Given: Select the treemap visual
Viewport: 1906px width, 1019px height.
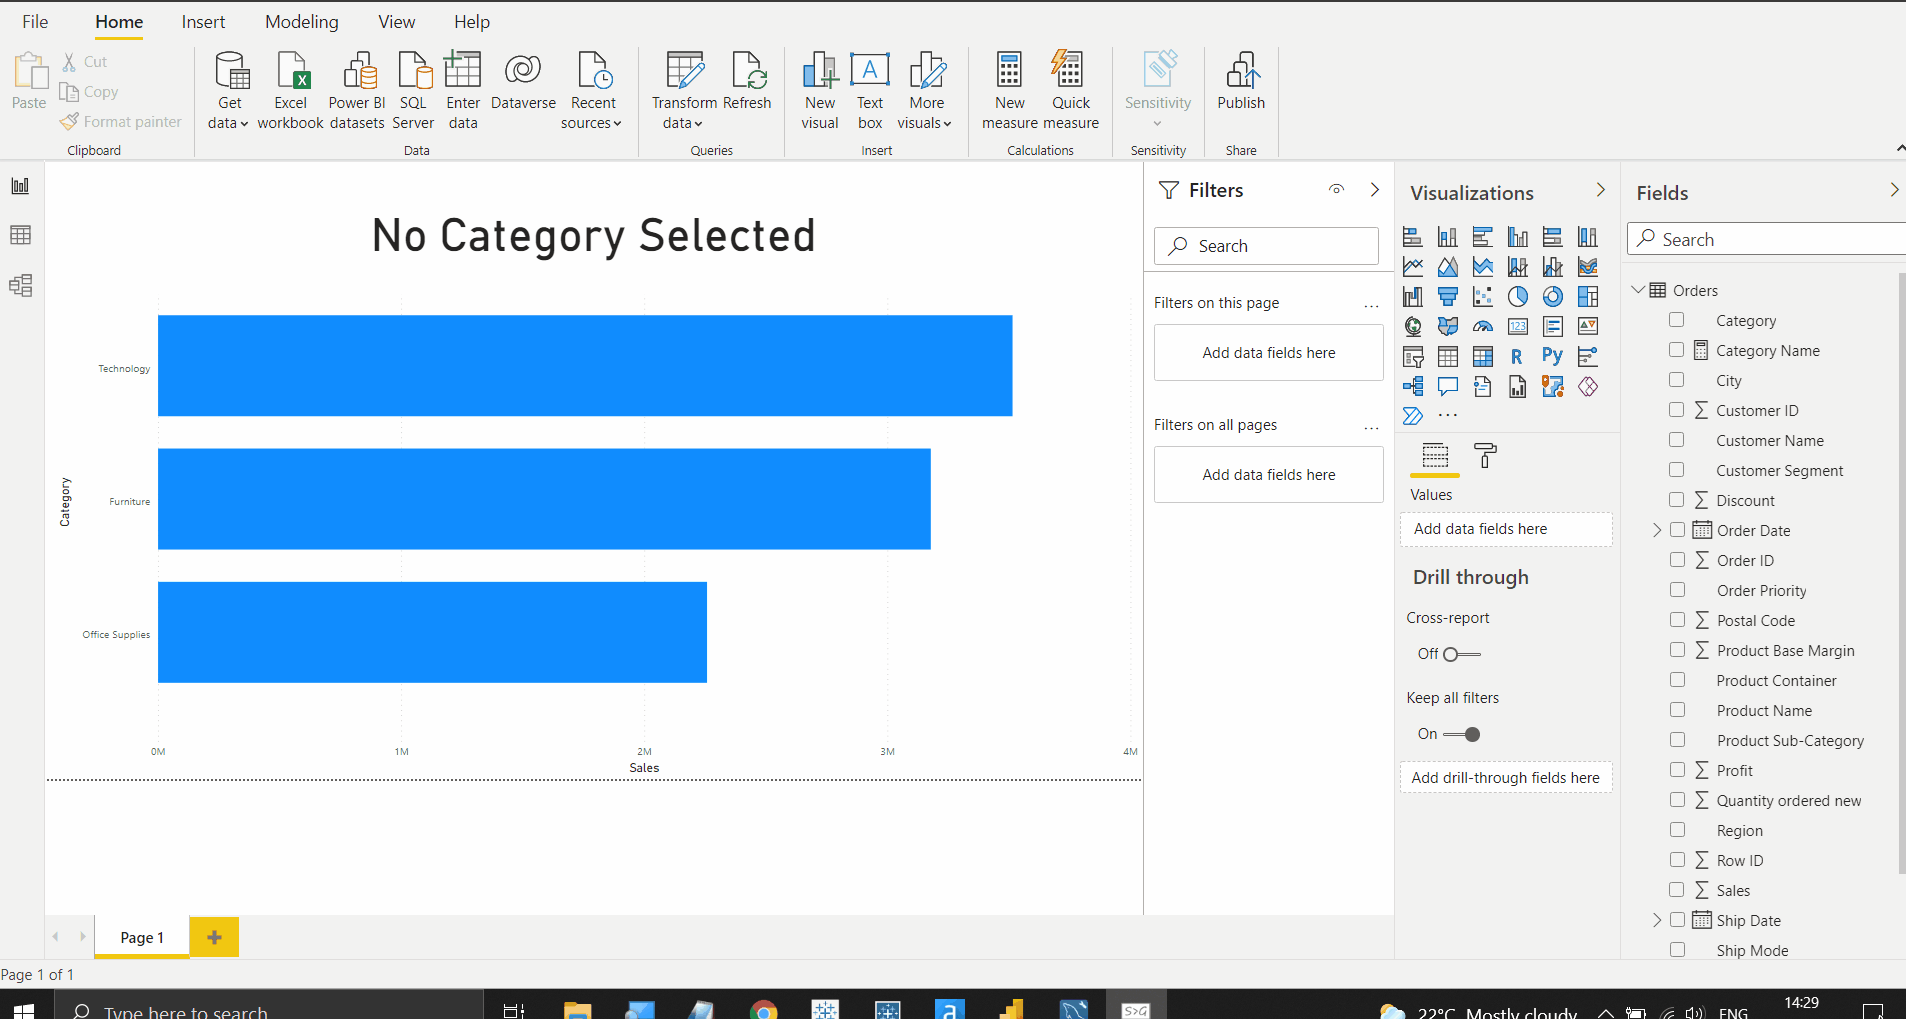Looking at the screenshot, I should click(x=1587, y=297).
